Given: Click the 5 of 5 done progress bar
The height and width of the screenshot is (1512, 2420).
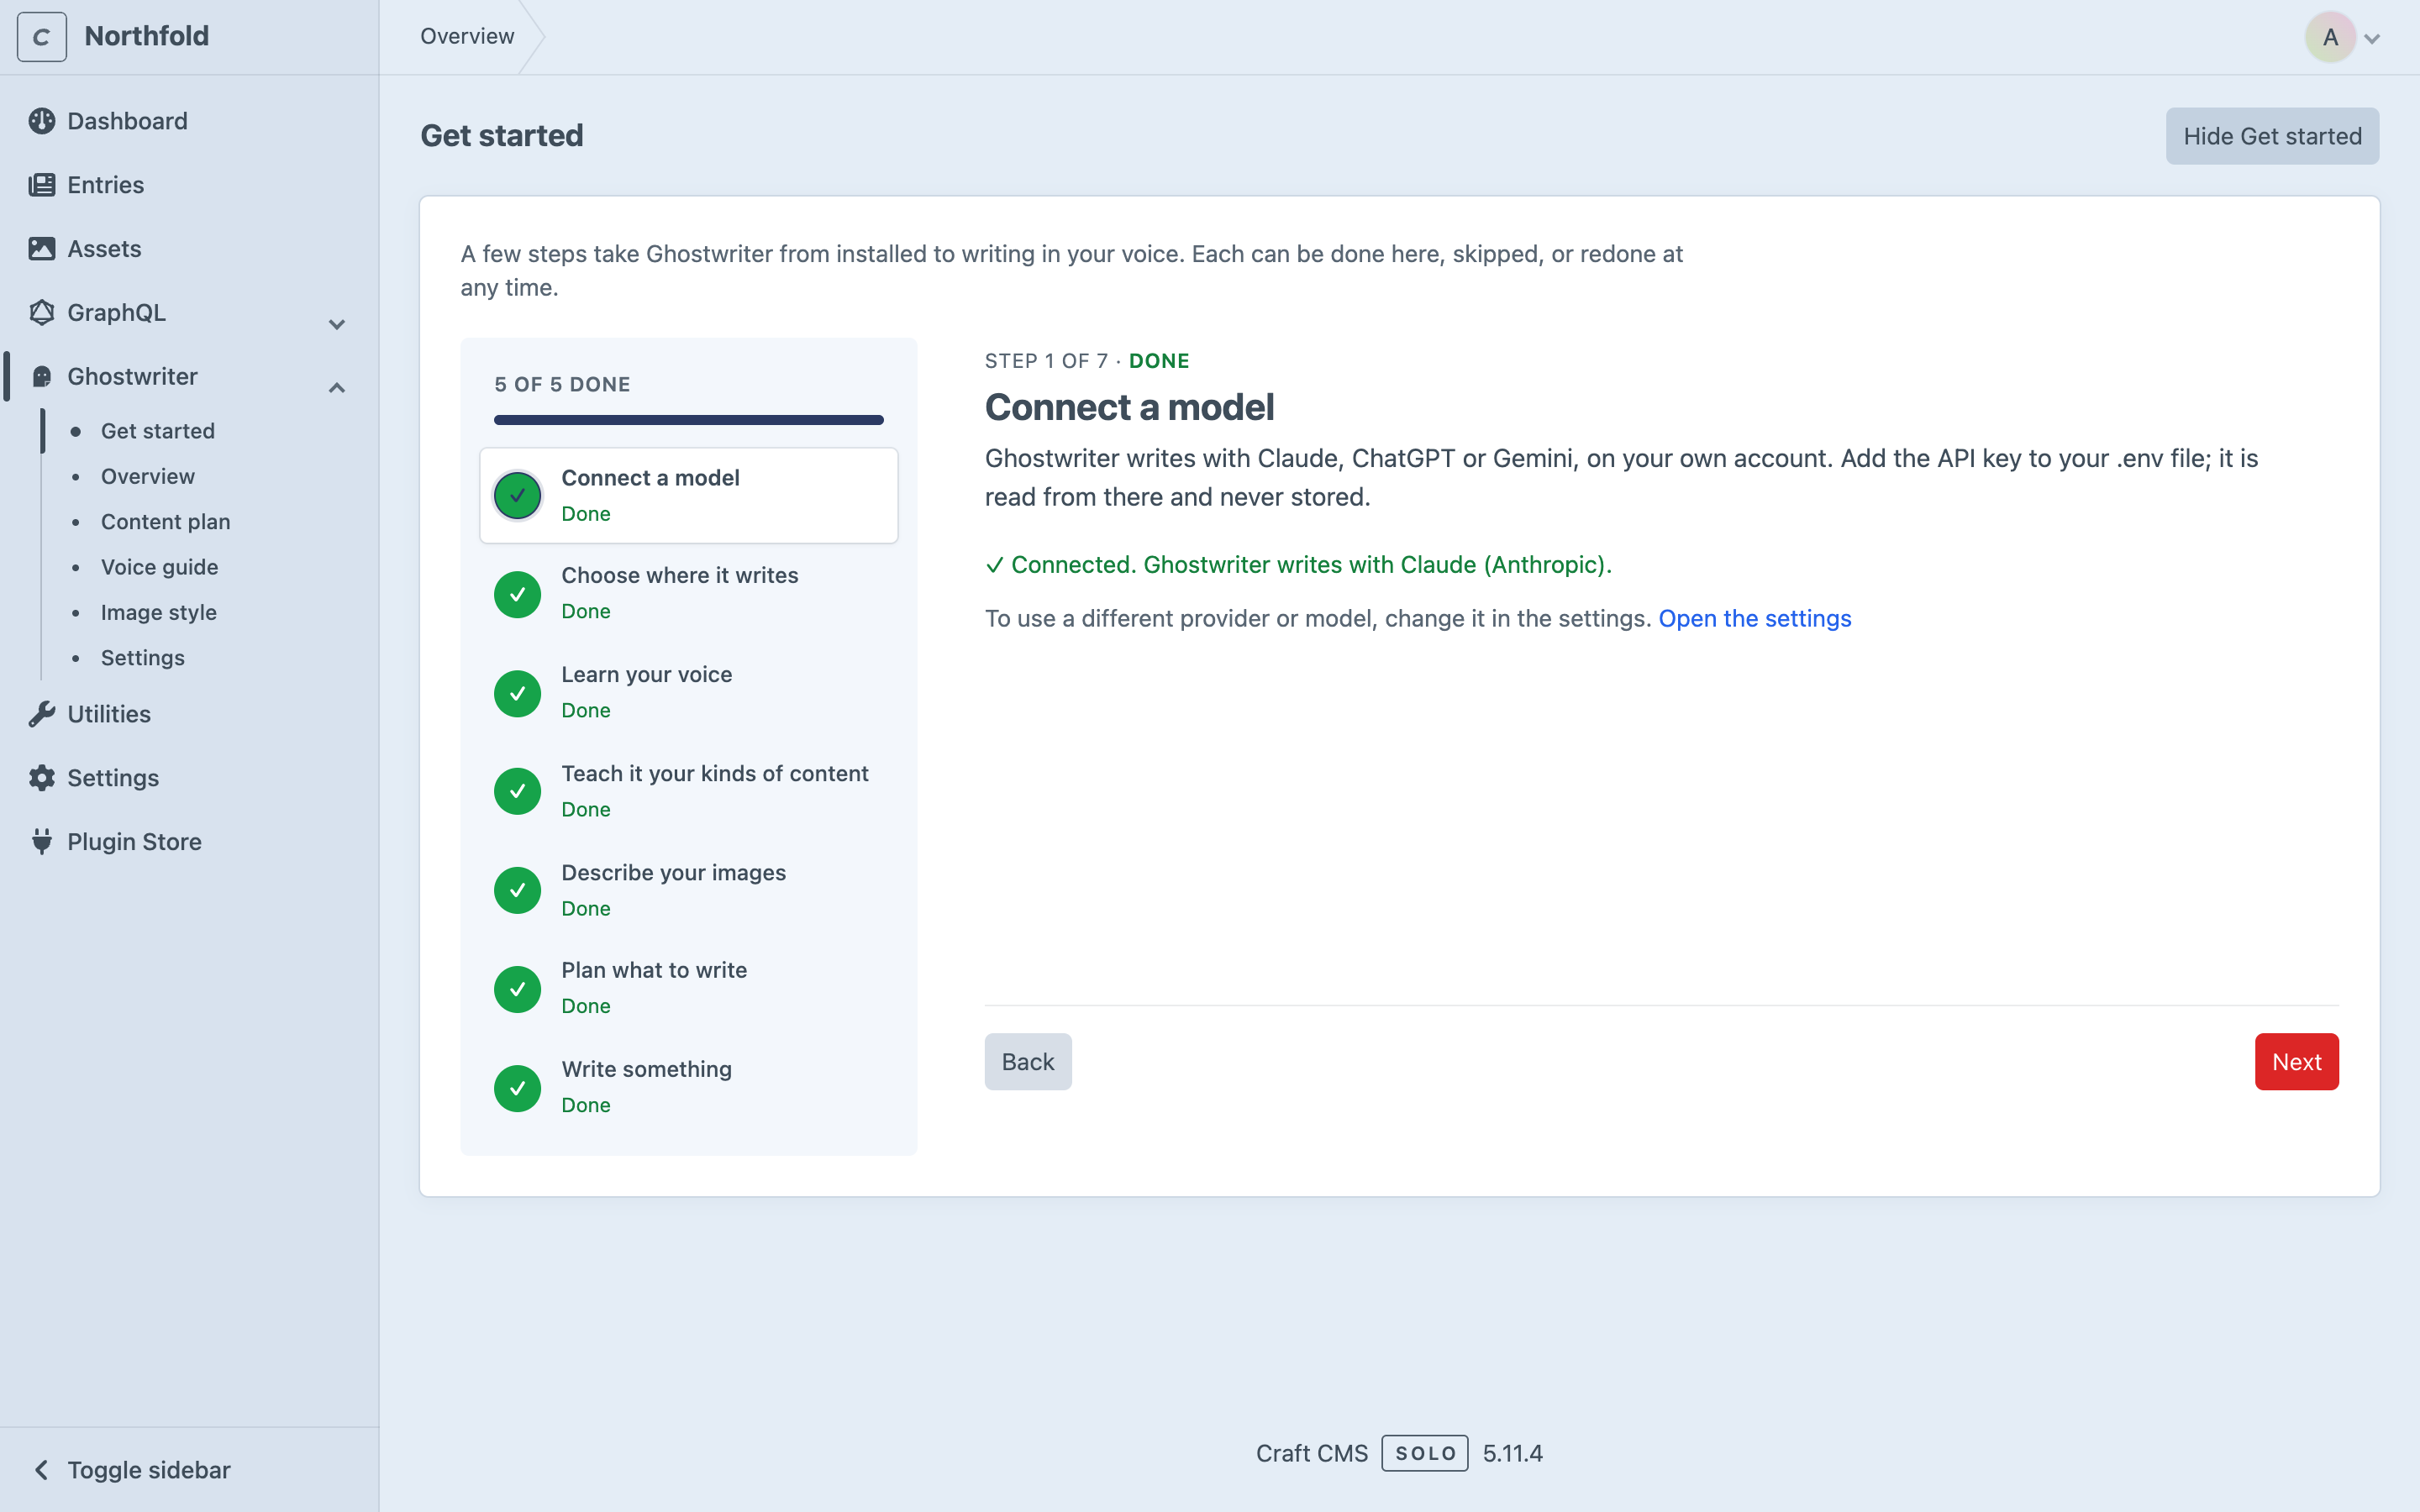Looking at the screenshot, I should tap(689, 420).
